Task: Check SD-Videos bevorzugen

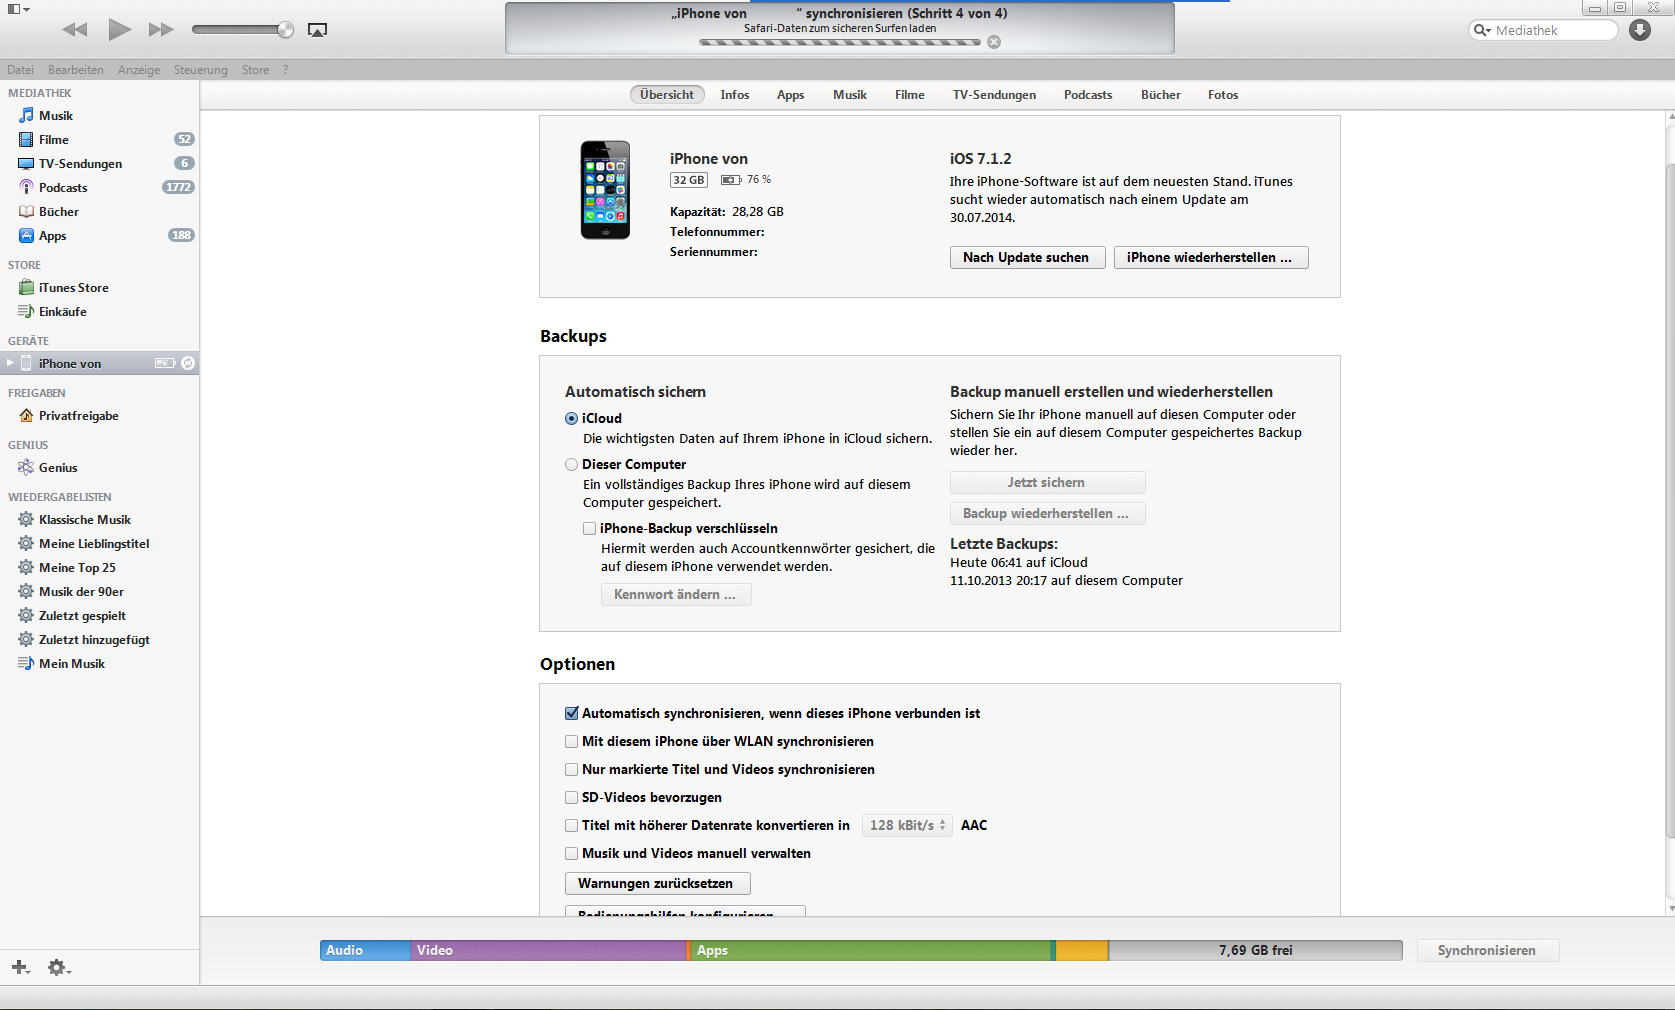Action: coord(572,798)
